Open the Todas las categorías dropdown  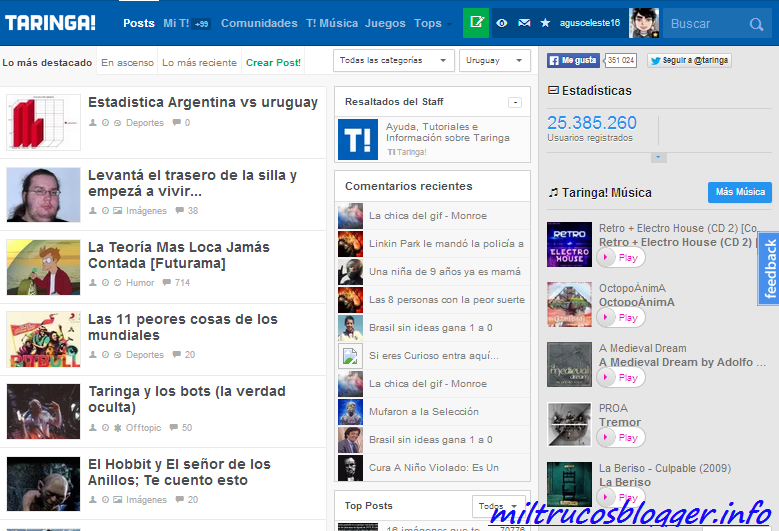pos(394,61)
